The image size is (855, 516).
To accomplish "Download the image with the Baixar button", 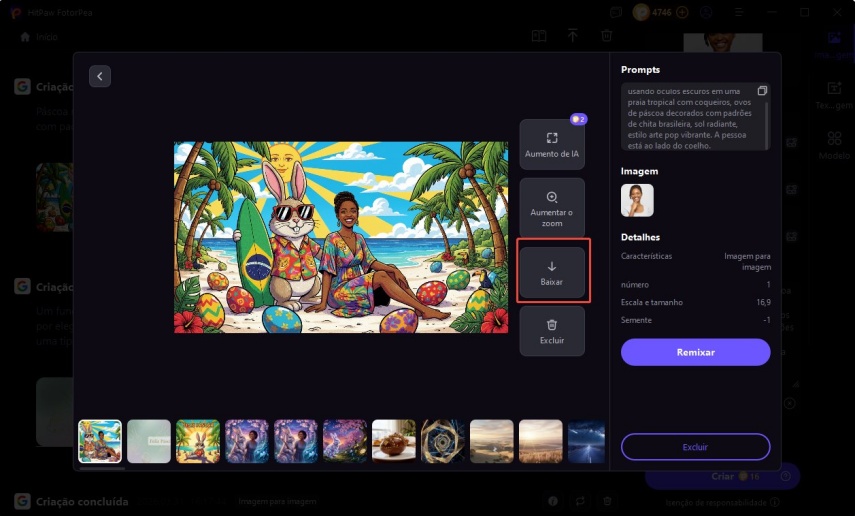I will (552, 272).
